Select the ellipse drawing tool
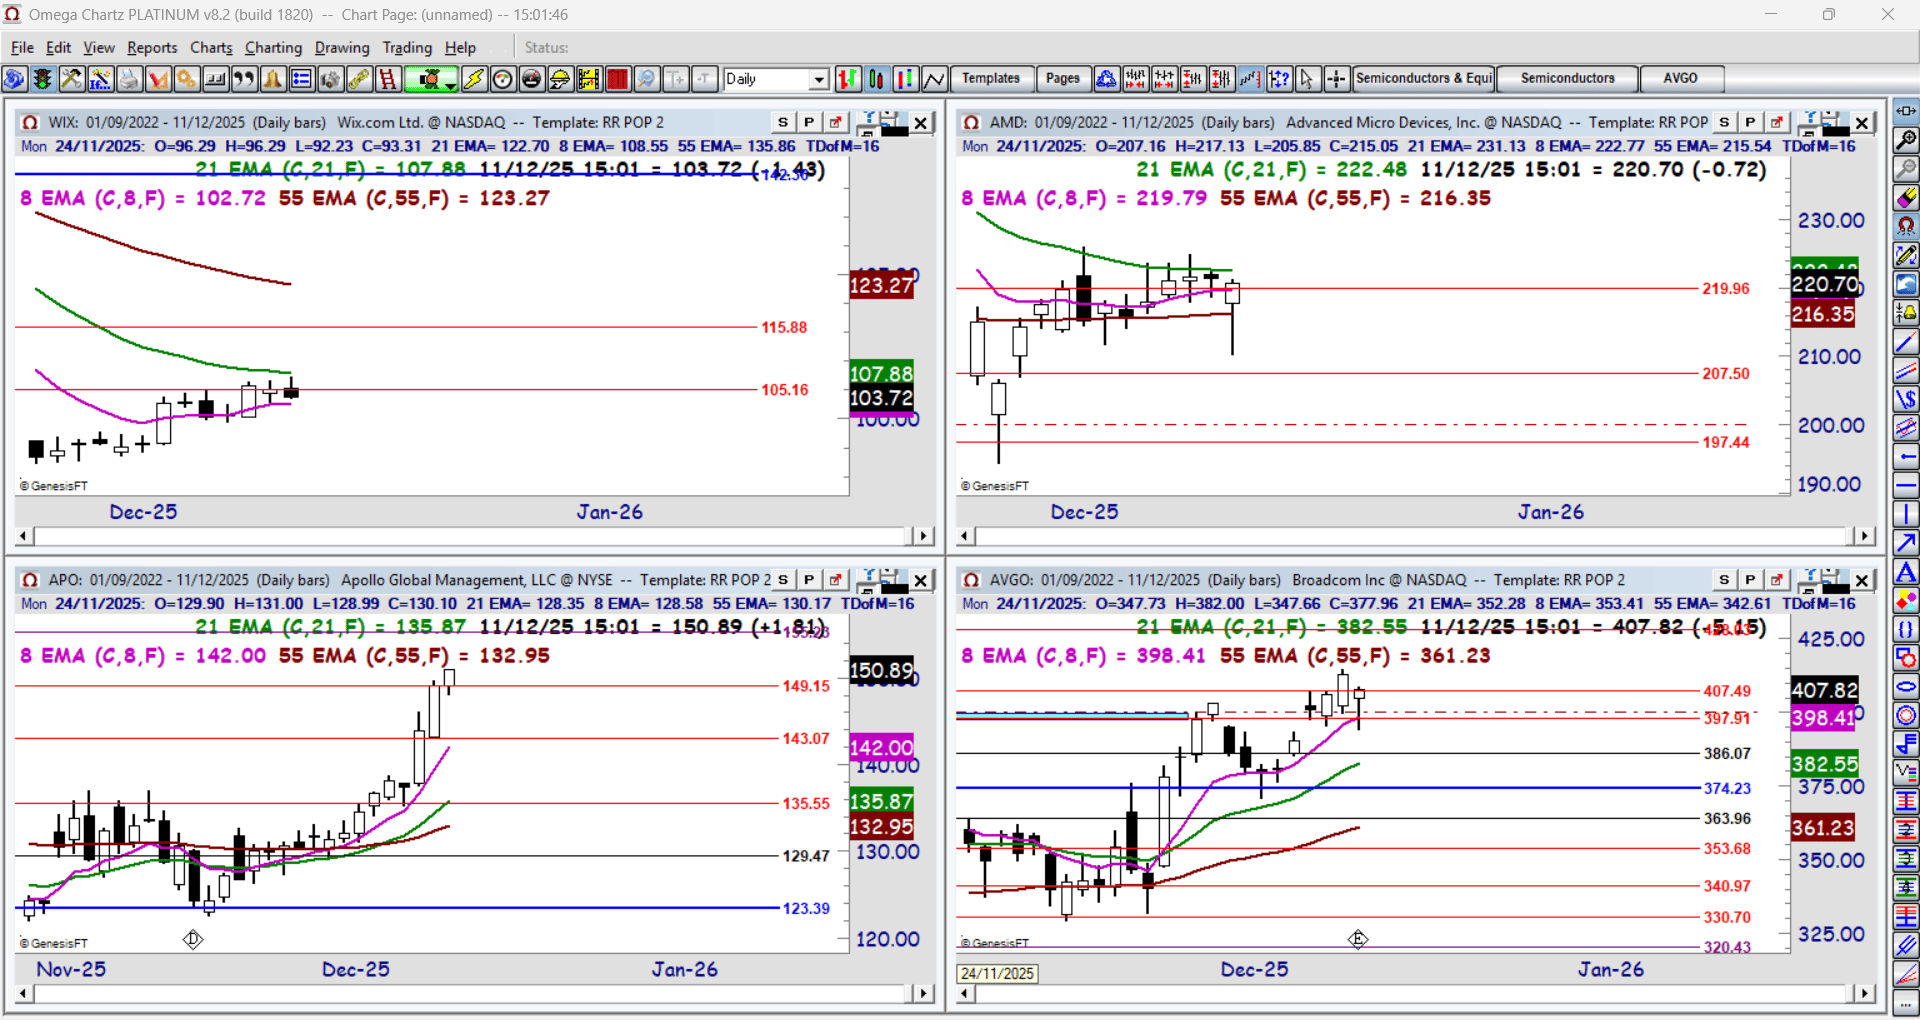The height and width of the screenshot is (1020, 1920). coord(1906,687)
